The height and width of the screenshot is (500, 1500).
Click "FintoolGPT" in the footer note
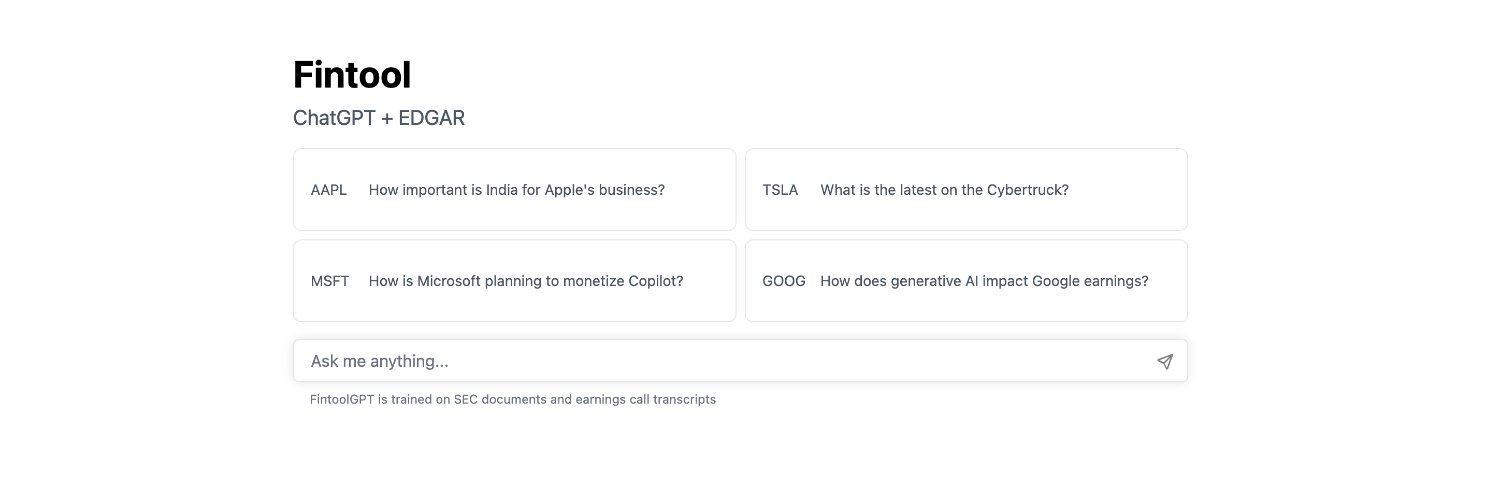342,400
